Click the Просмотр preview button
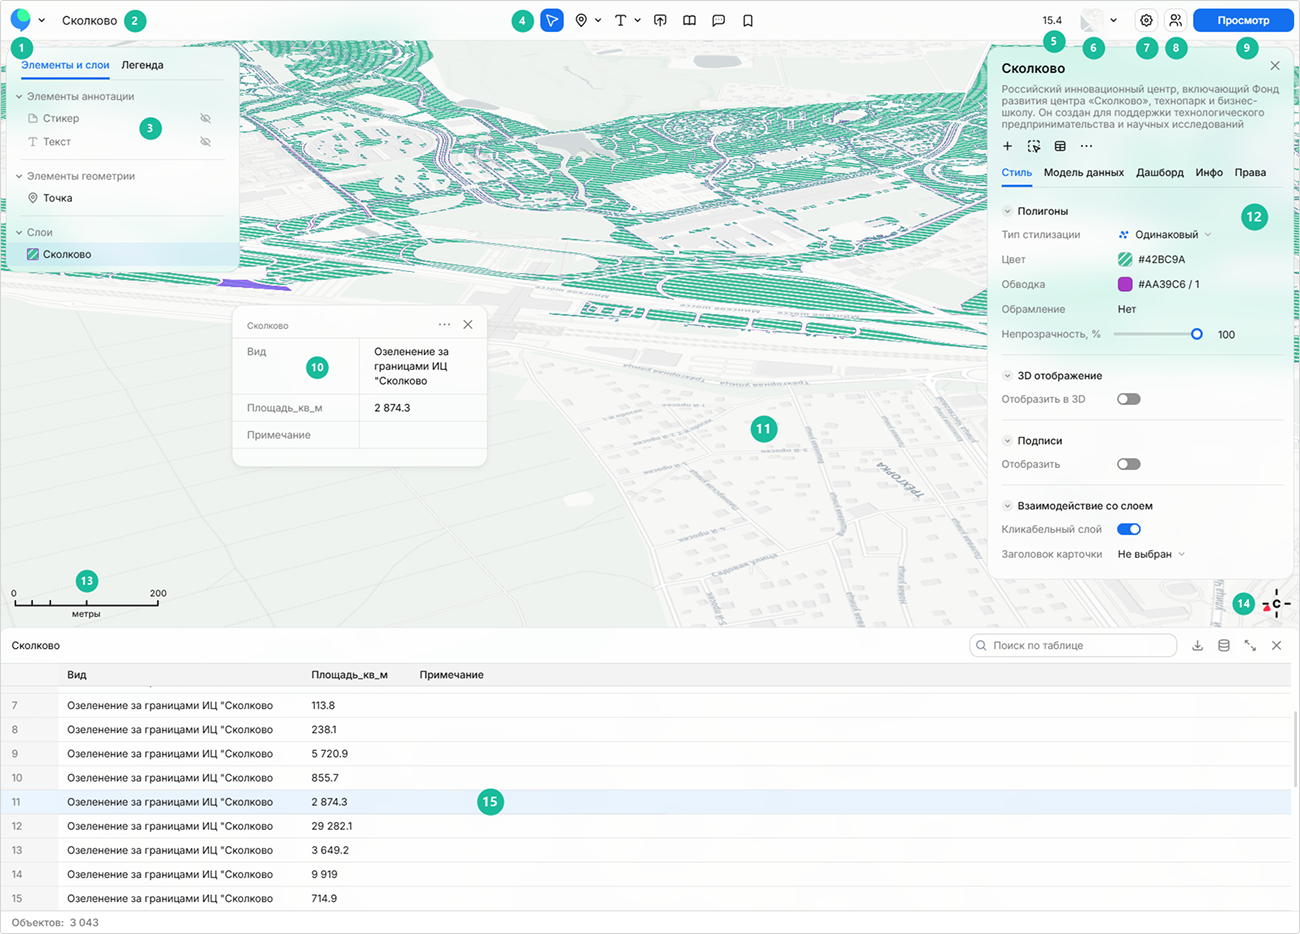This screenshot has height=934, width=1300. 1243,20
